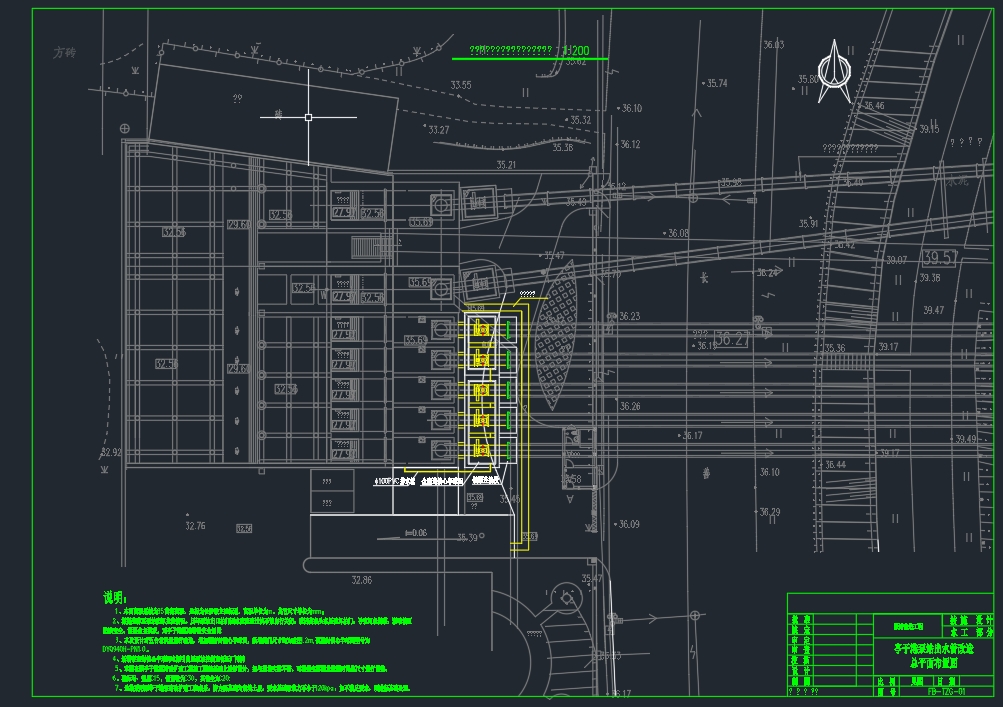Select the '方砖' label
Screen dimensions: 1003x707
point(64,52)
